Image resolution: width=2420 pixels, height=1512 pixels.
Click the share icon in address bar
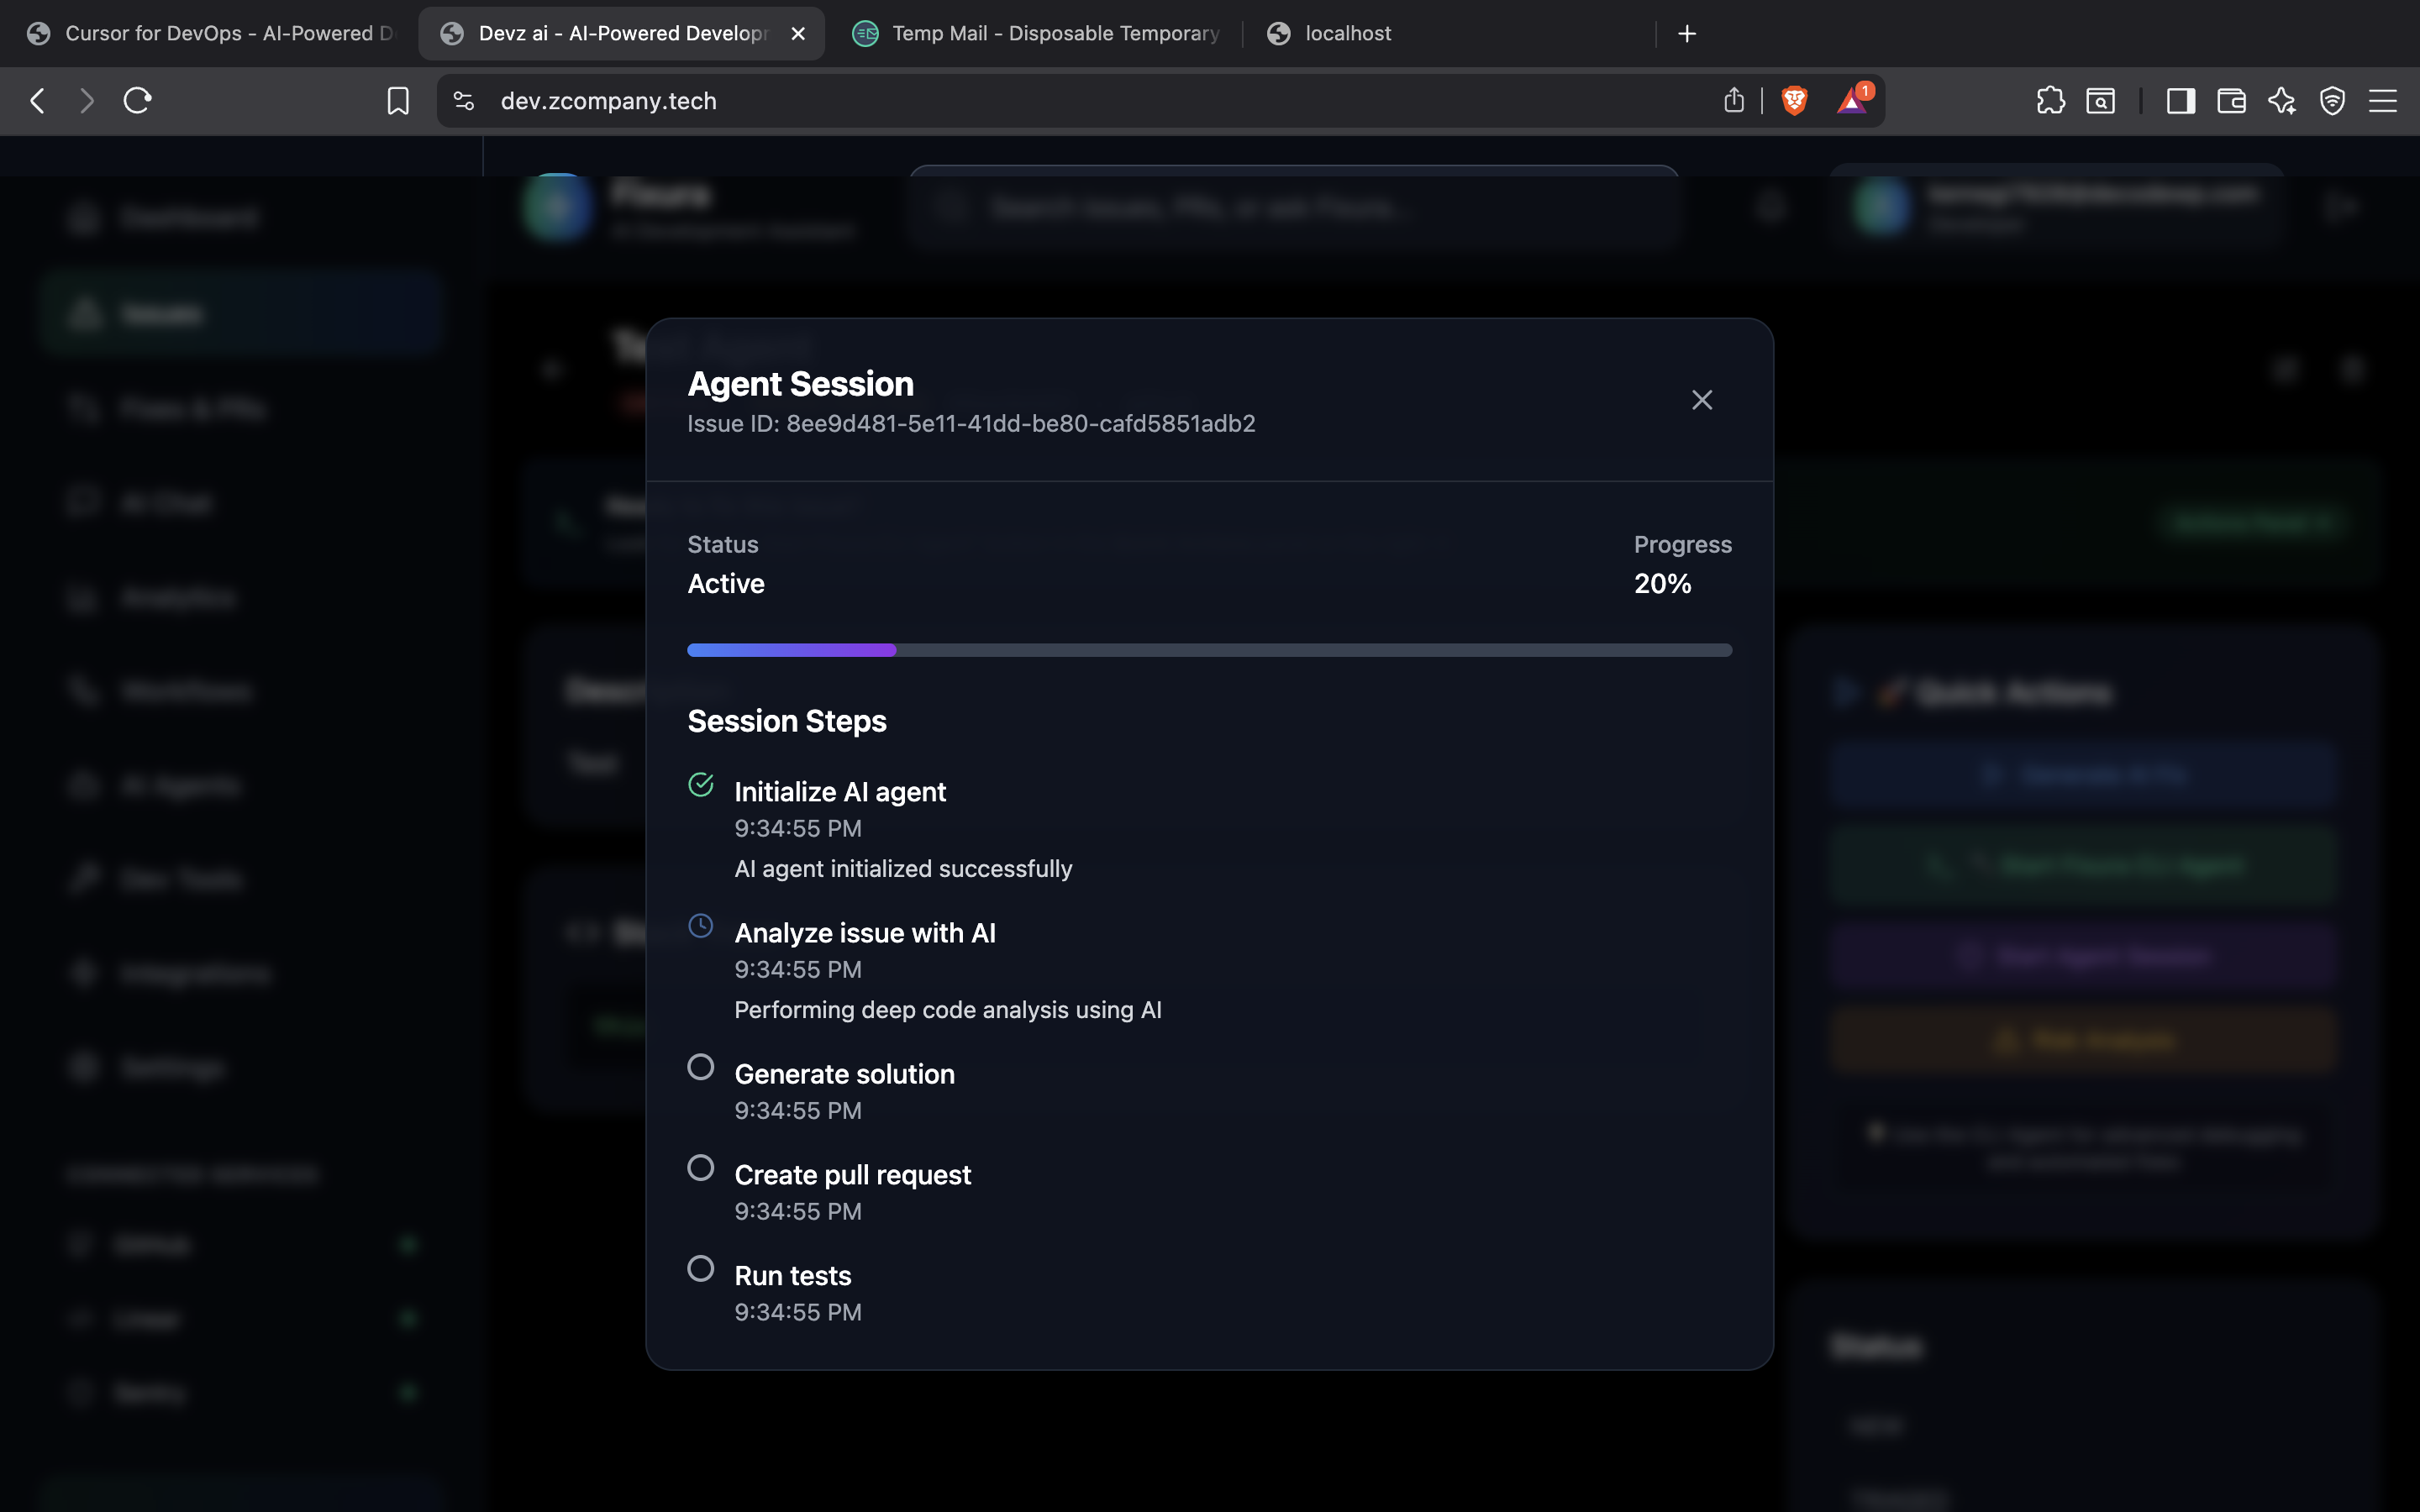pyautogui.click(x=1734, y=100)
